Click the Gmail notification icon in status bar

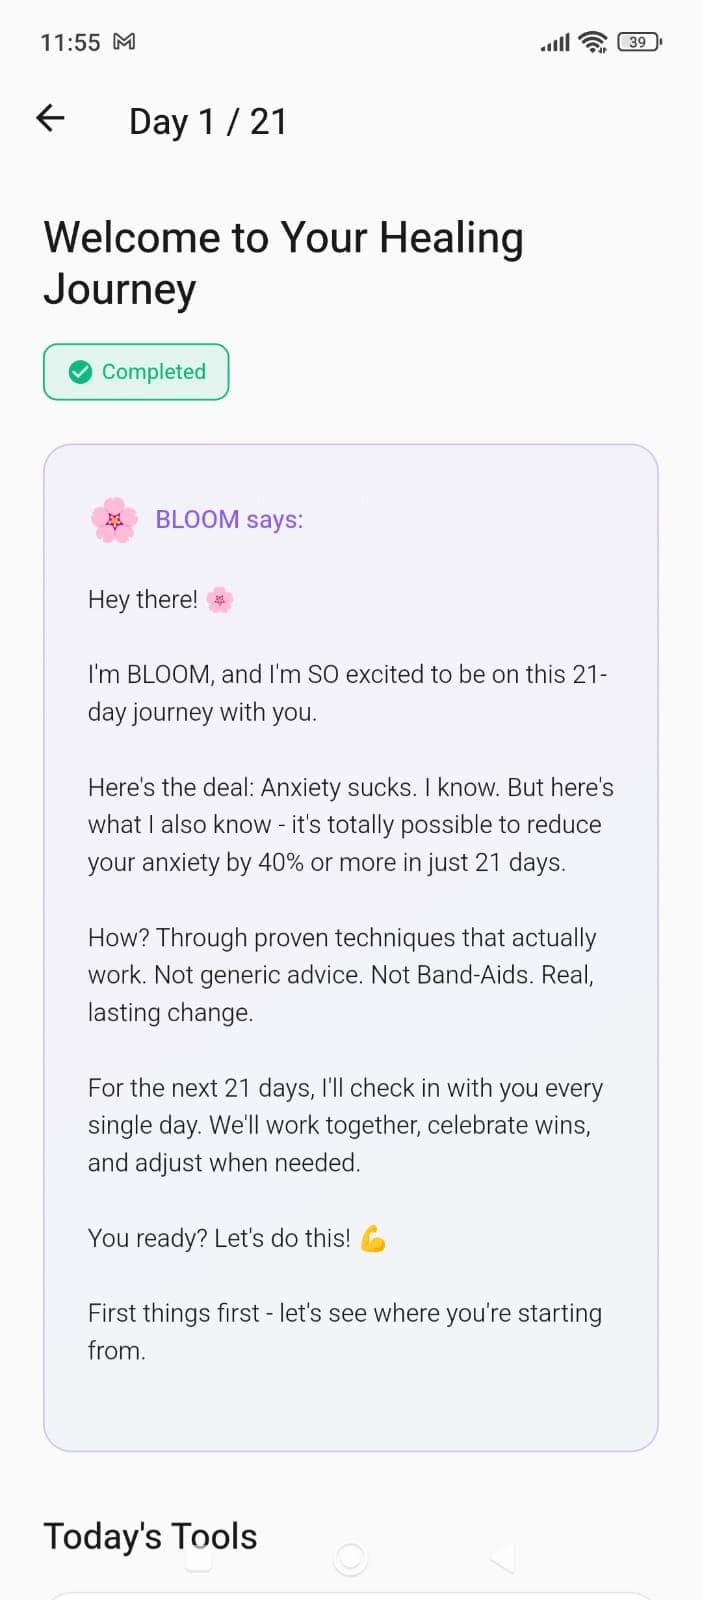coord(124,42)
